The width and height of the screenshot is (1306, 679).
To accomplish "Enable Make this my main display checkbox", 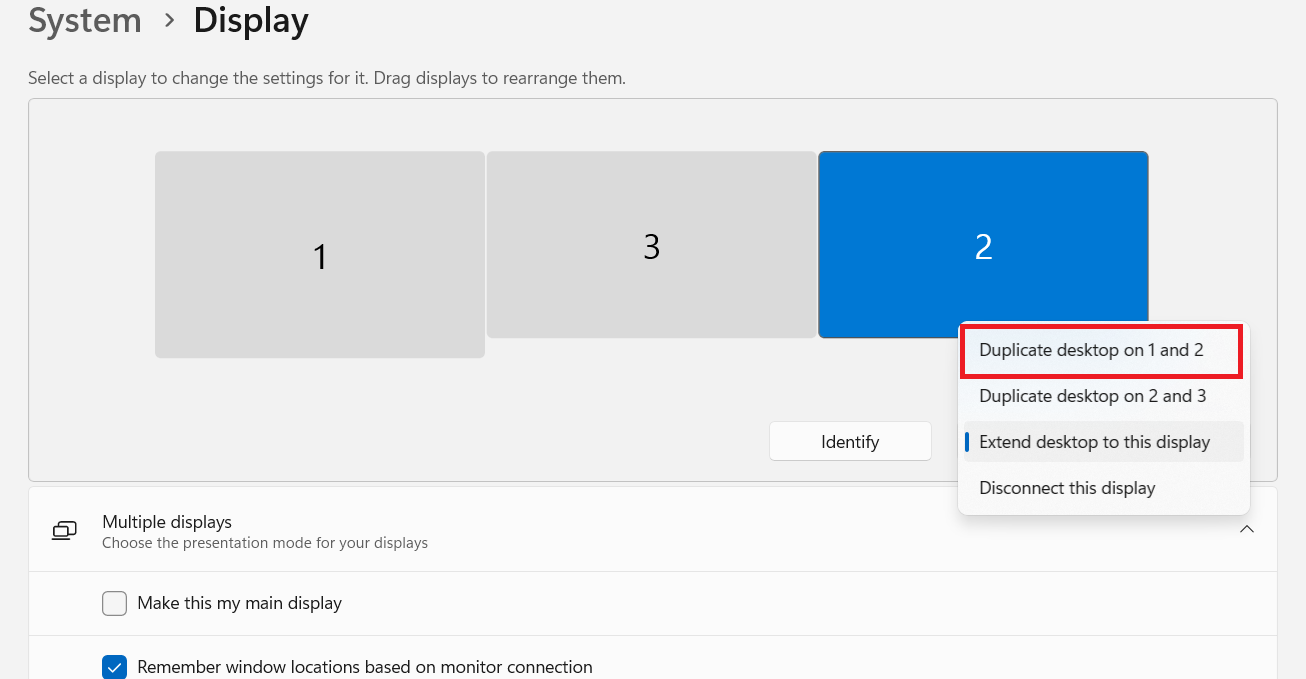I will 115,604.
